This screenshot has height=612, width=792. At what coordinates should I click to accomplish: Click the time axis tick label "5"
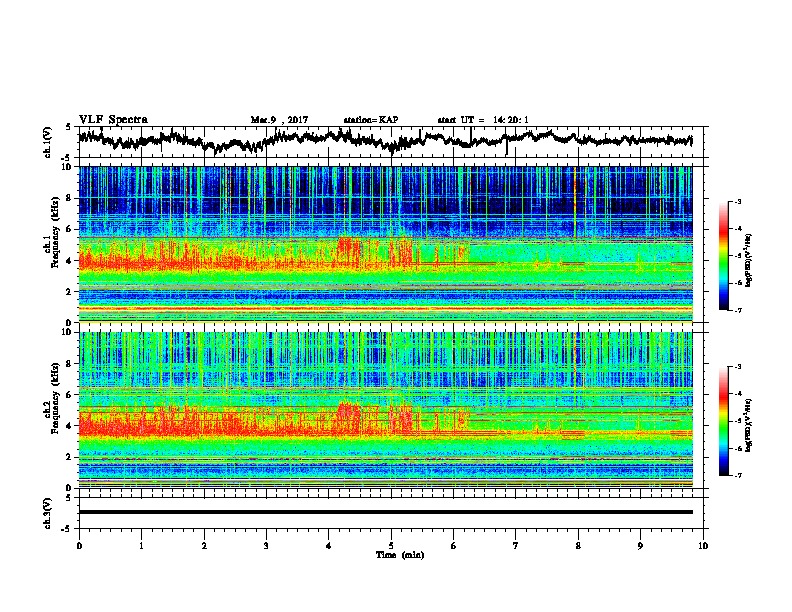[x=391, y=545]
